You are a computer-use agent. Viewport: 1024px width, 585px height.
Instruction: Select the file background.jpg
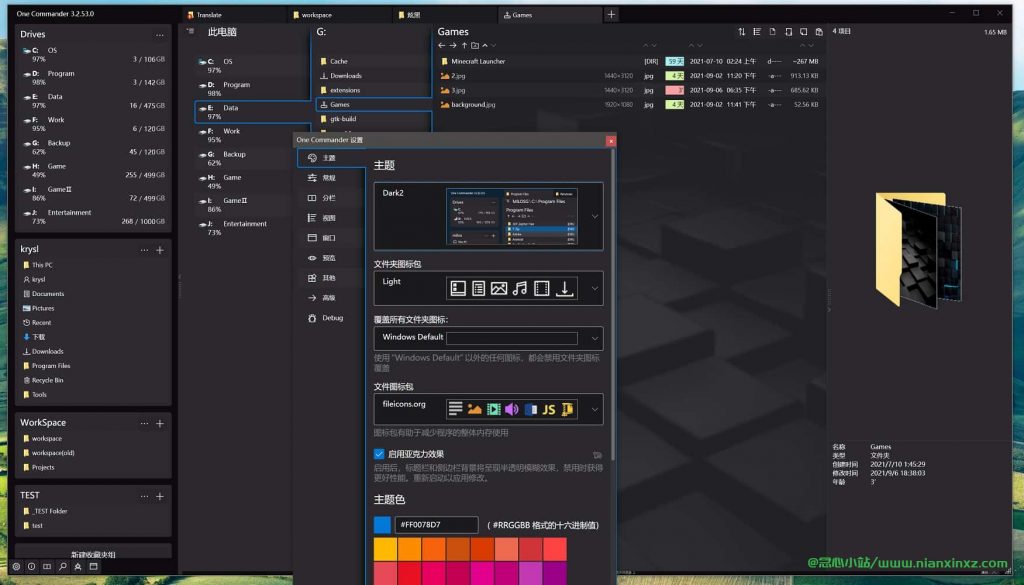630,104
